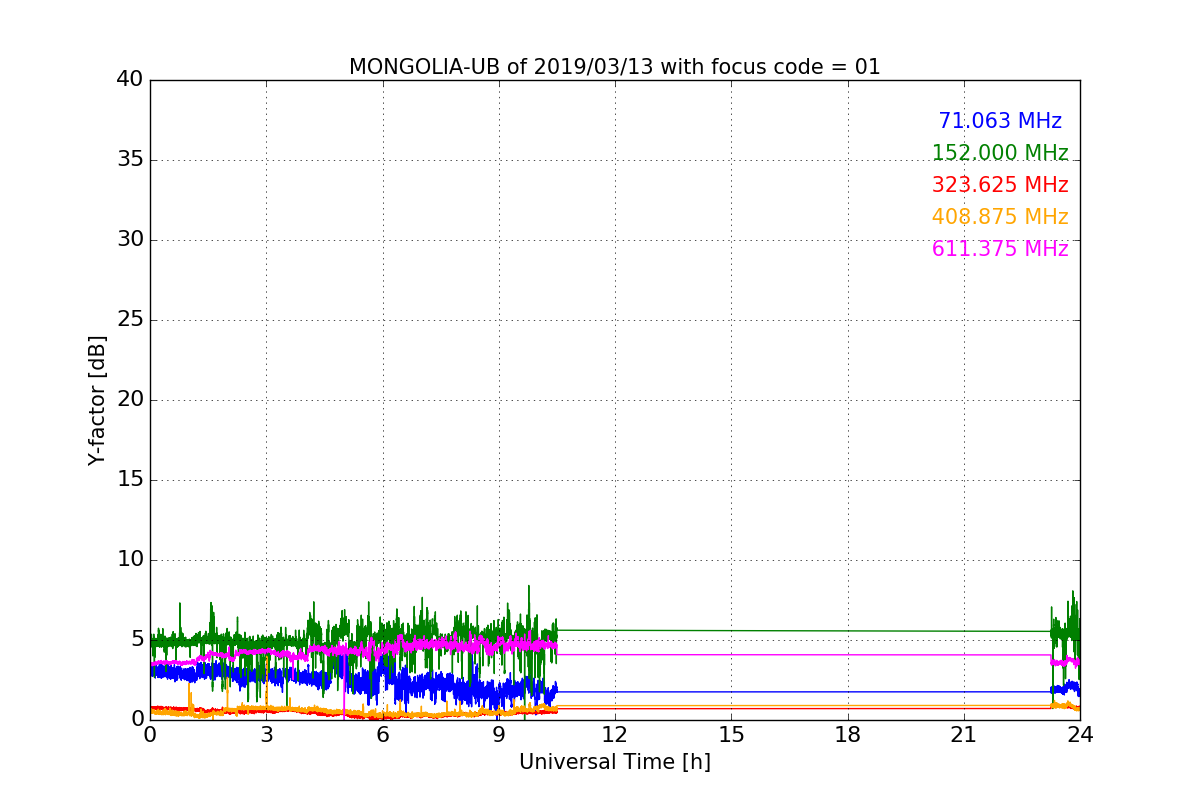Click the x-axis tick value 21
This screenshot has width=1200, height=800.
[x=963, y=735]
